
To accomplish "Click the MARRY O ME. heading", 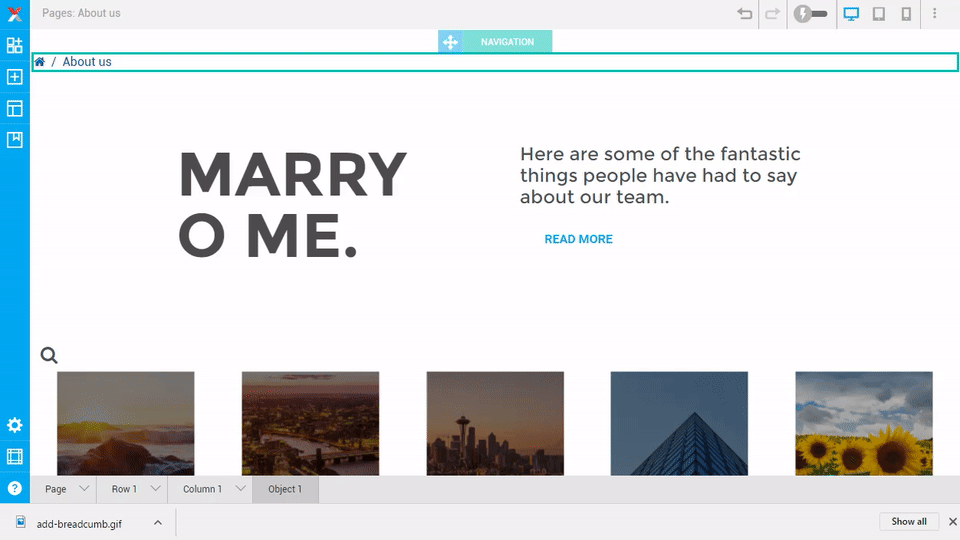I will [293, 205].
